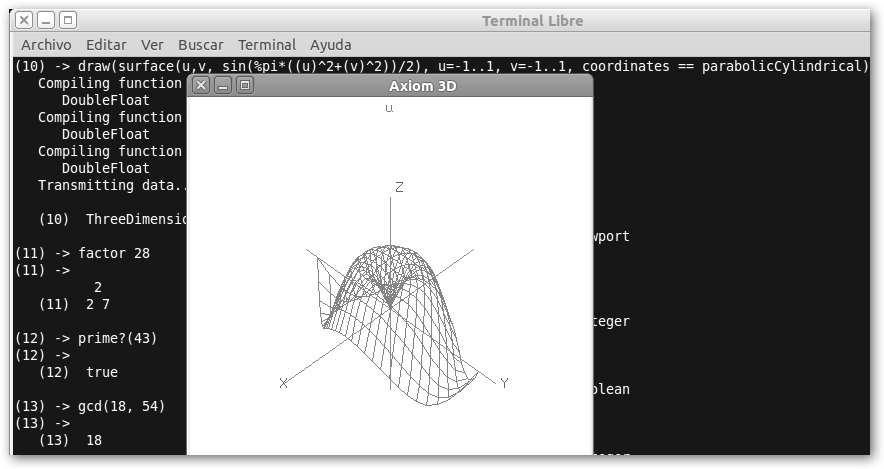Open the Ver menu

pos(152,45)
